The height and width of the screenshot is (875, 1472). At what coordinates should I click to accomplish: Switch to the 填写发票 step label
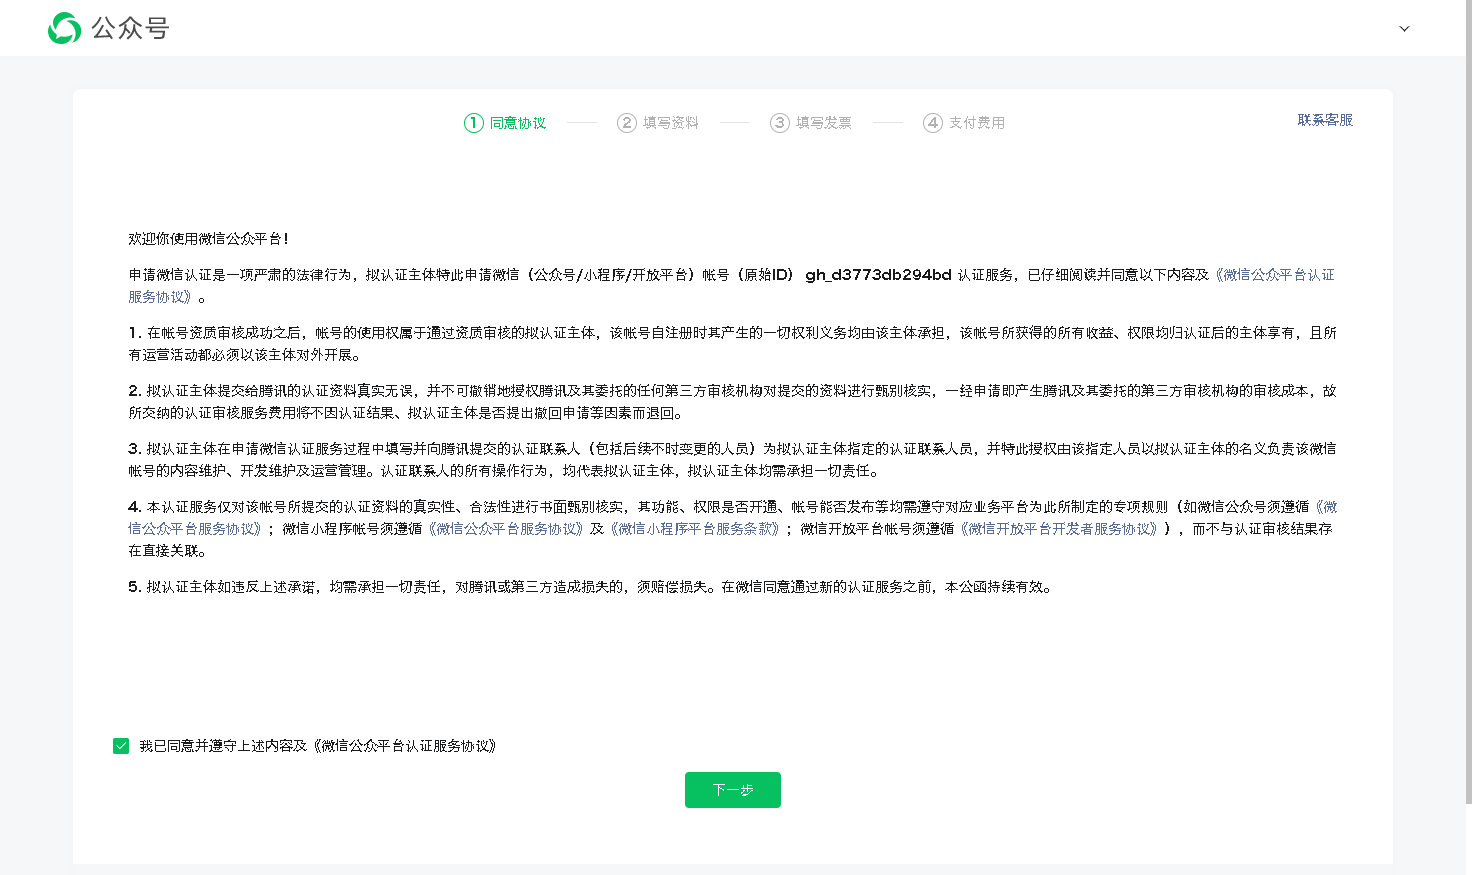(824, 123)
